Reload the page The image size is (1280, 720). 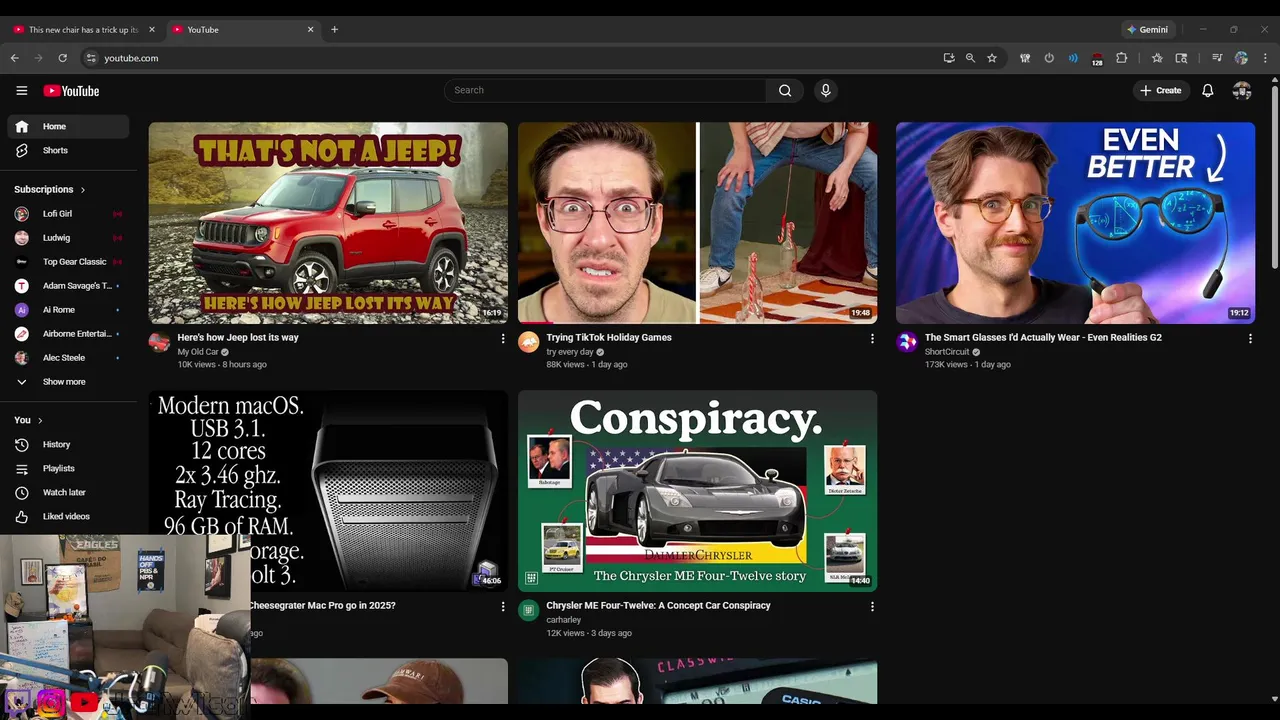point(62,58)
